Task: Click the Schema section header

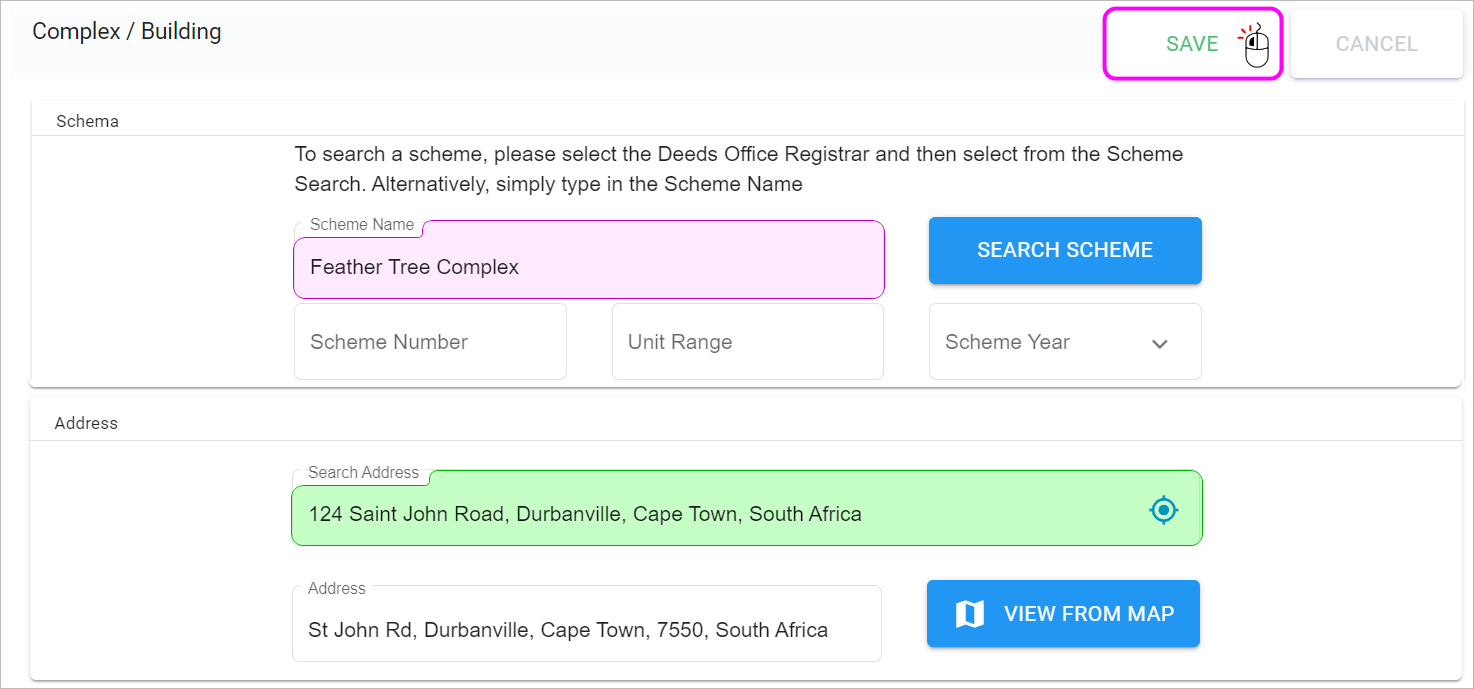Action: pyautogui.click(x=87, y=121)
